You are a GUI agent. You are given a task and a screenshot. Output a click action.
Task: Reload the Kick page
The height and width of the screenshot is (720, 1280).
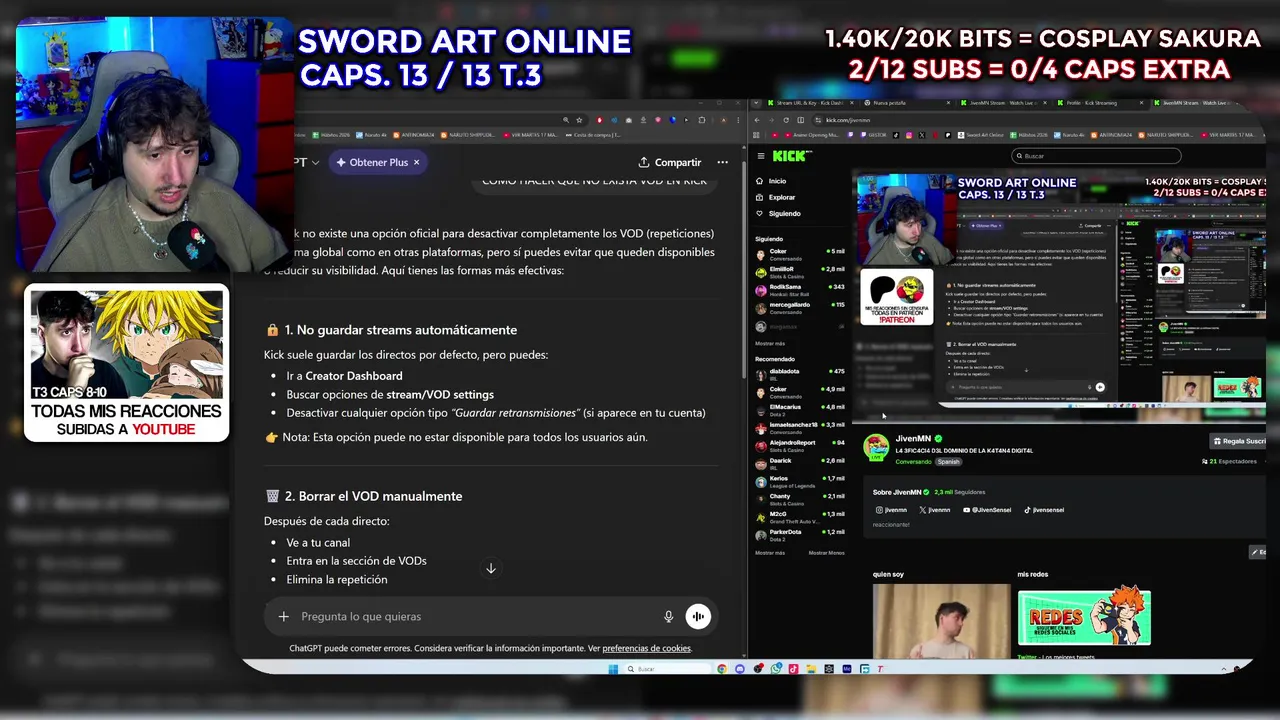tap(786, 120)
